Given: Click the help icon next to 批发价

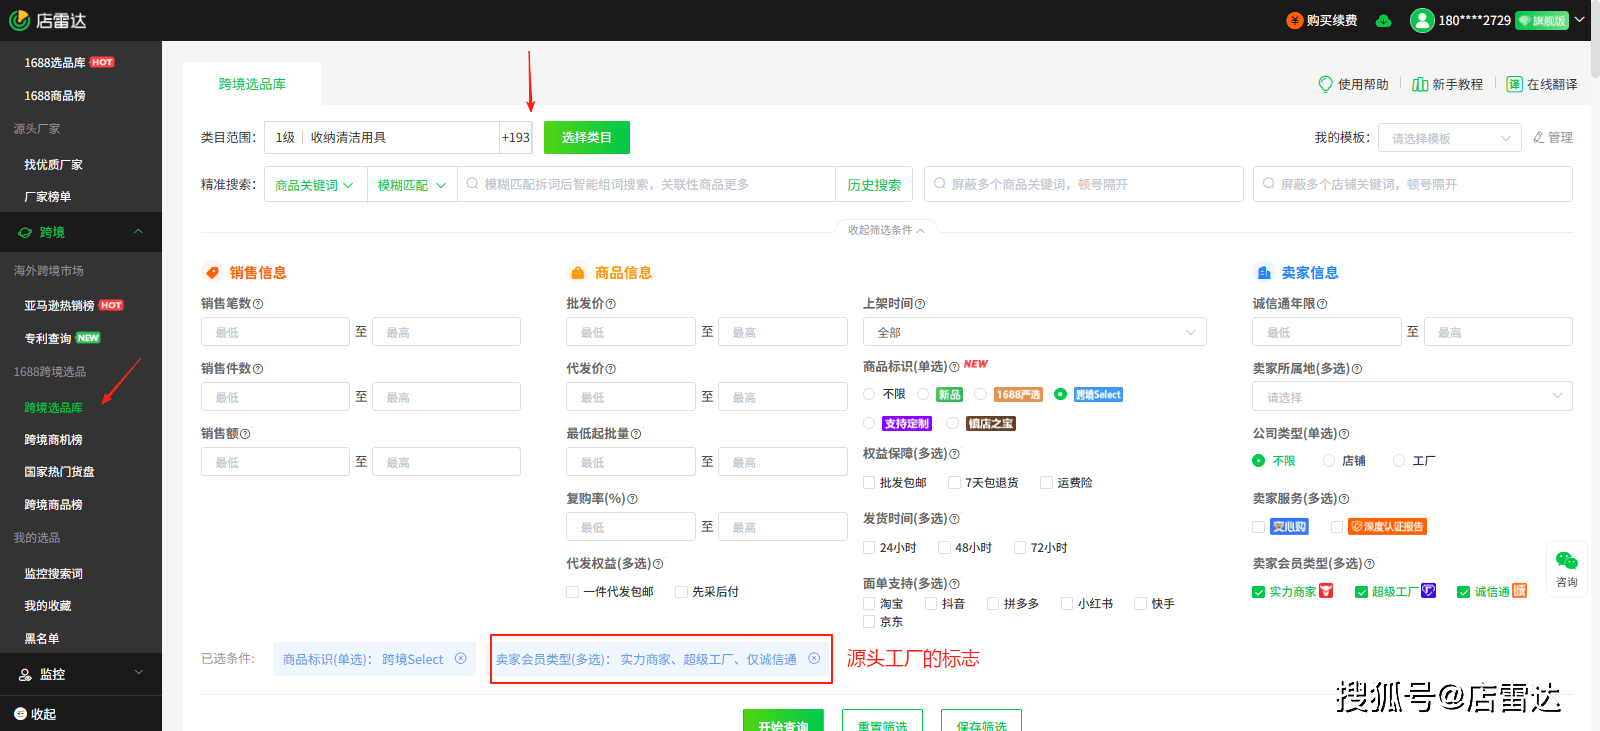Looking at the screenshot, I should [x=610, y=304].
